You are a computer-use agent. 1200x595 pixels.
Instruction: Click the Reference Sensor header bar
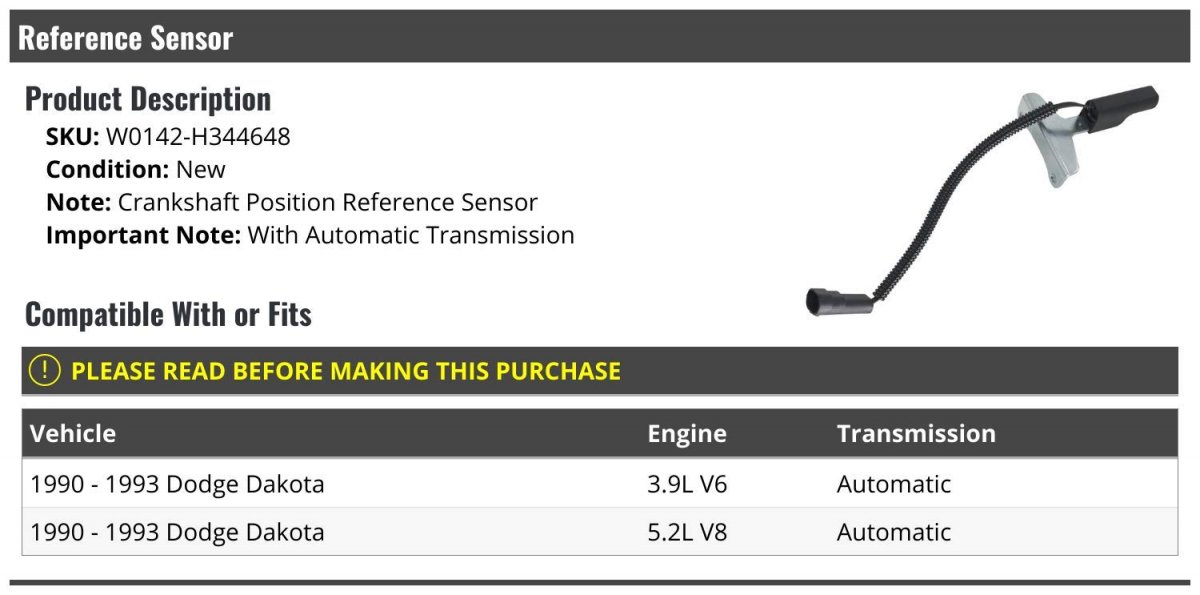(x=600, y=38)
